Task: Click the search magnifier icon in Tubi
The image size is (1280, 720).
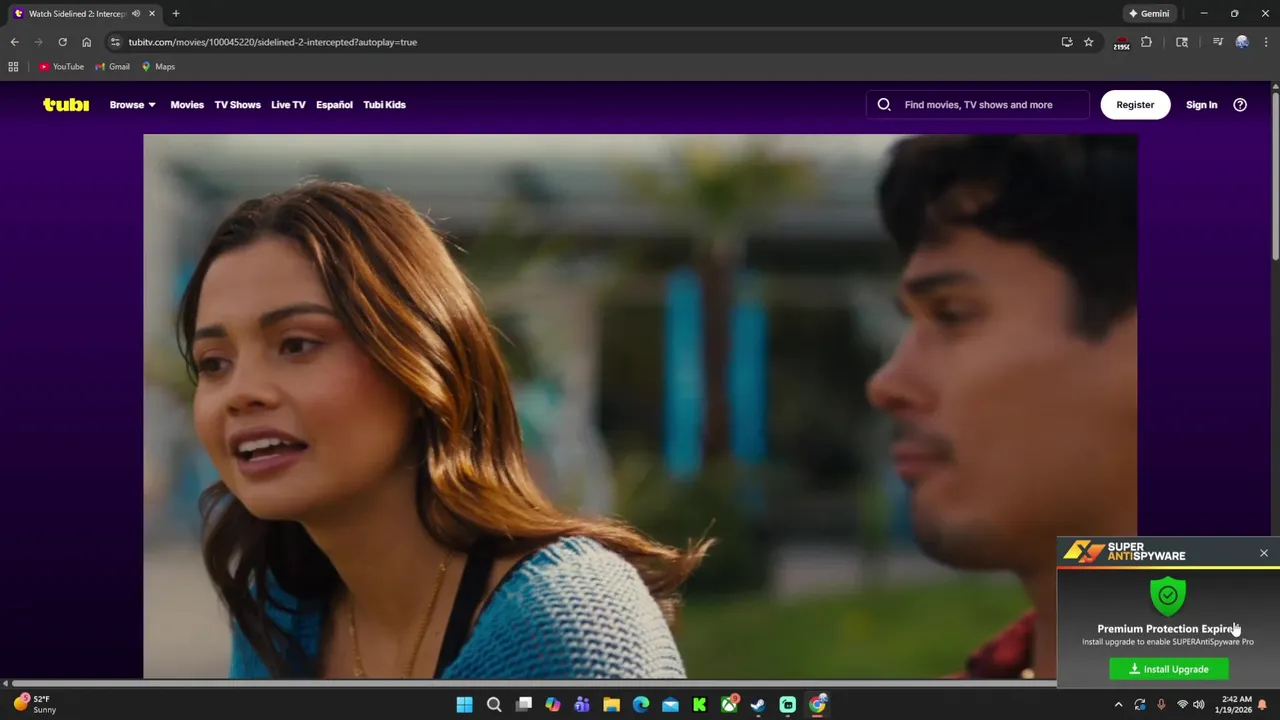Action: (884, 104)
